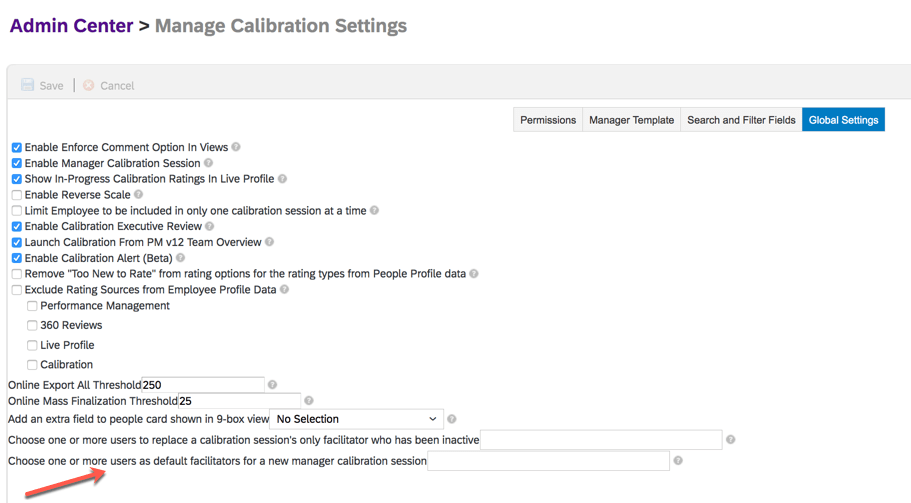Viewport: 911px width, 503px height.
Task: Switch to the Permissions tab
Action: pos(548,120)
